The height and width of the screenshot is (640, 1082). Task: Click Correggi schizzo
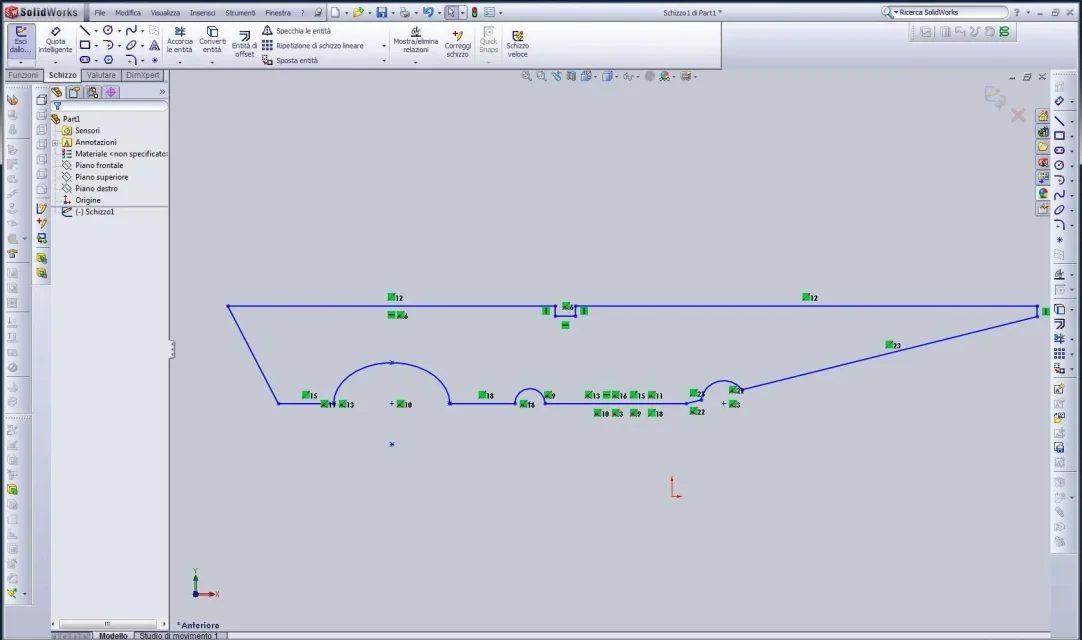point(458,43)
